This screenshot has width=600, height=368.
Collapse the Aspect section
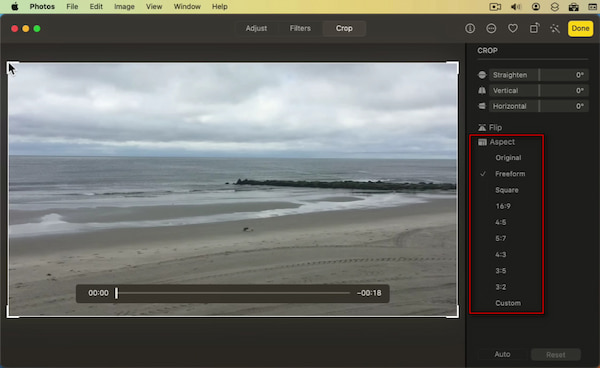(x=502, y=142)
